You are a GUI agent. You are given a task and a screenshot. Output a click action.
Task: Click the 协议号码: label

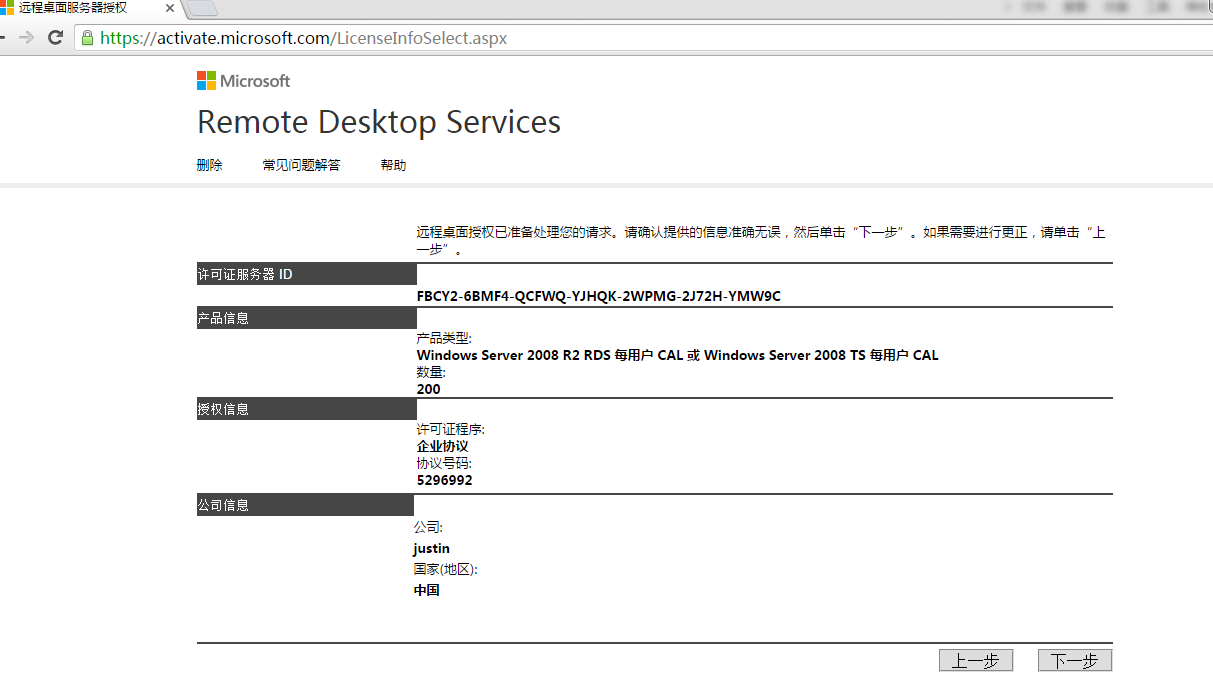(x=444, y=463)
